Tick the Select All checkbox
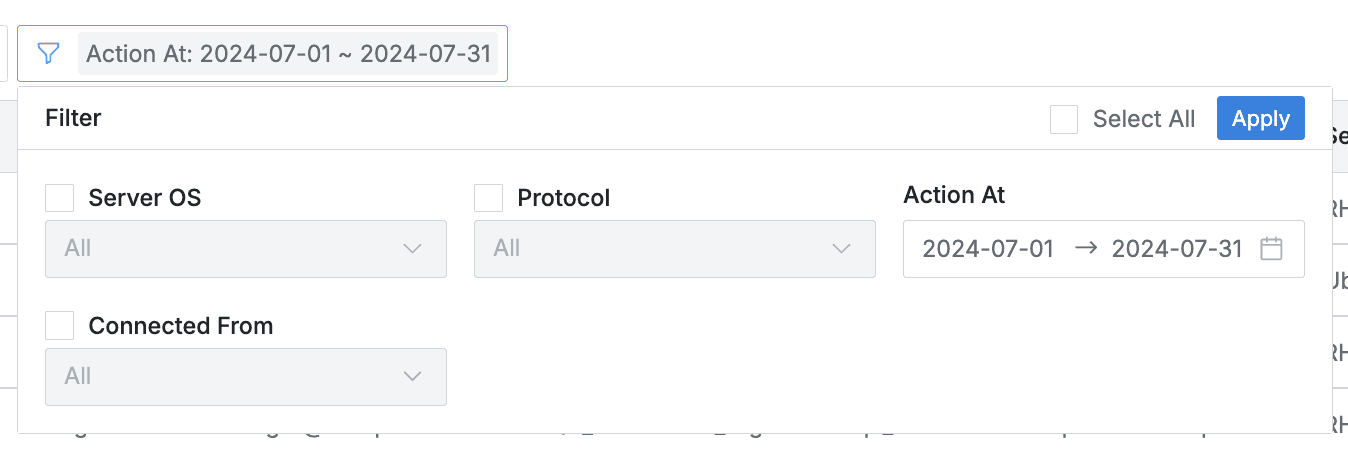The width and height of the screenshot is (1348, 456). click(1064, 119)
